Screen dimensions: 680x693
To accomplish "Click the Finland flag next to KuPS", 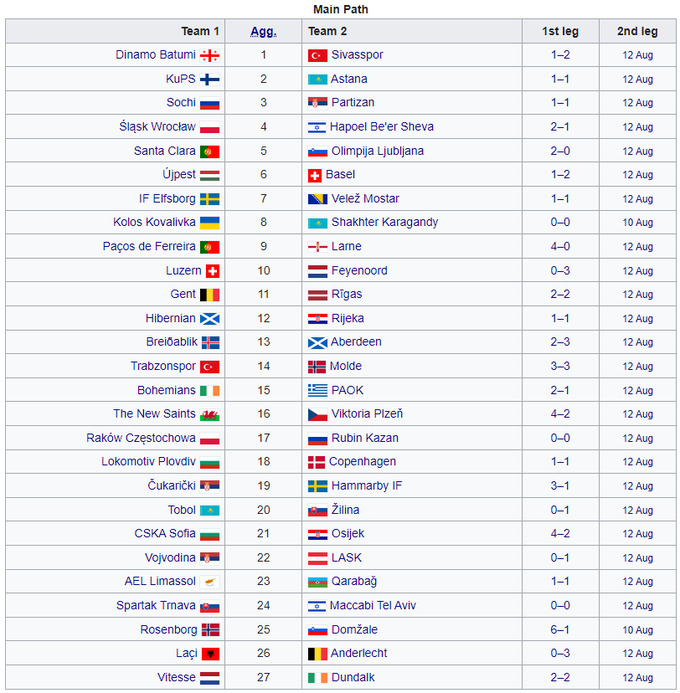I will pyautogui.click(x=210, y=80).
